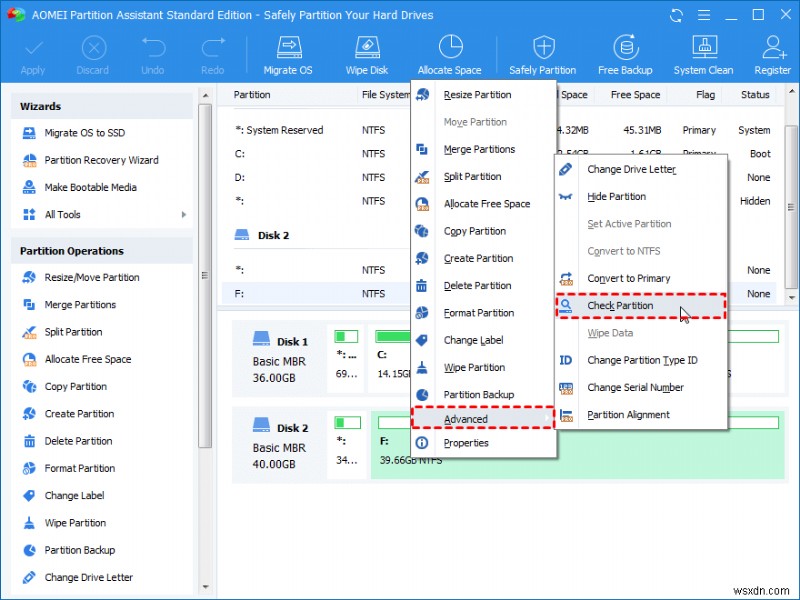The width and height of the screenshot is (800, 600).
Task: Expand the Advanced submenu in the context menu
Action: point(465,418)
